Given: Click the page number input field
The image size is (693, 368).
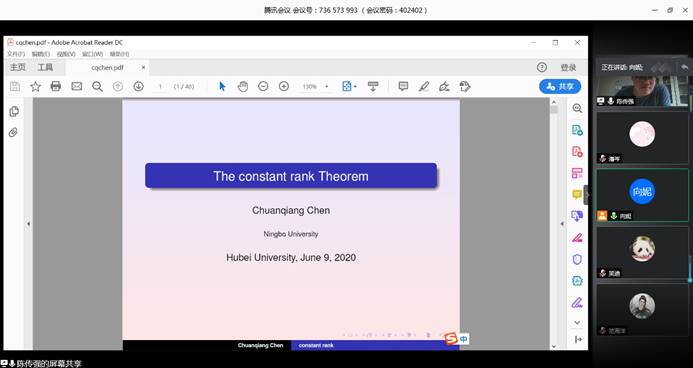Looking at the screenshot, I should [x=160, y=87].
